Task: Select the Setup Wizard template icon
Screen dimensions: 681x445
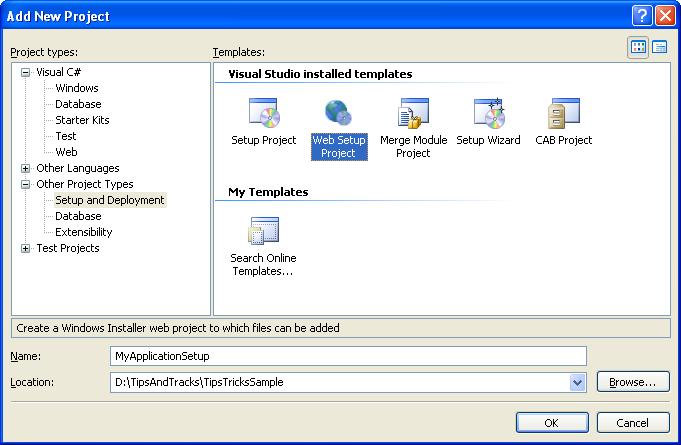Action: tap(489, 113)
